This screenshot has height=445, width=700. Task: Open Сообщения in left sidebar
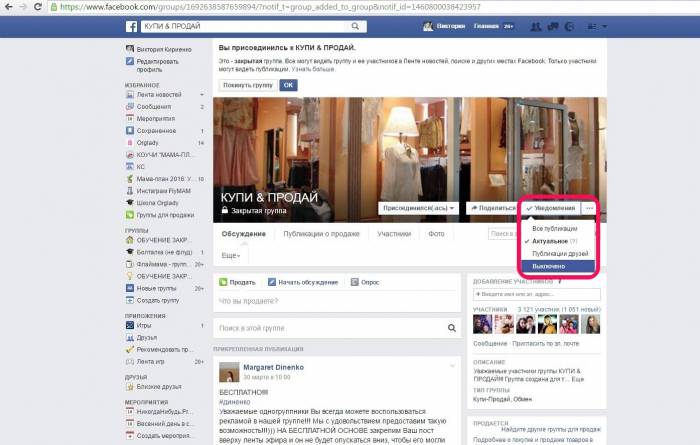click(x=157, y=105)
